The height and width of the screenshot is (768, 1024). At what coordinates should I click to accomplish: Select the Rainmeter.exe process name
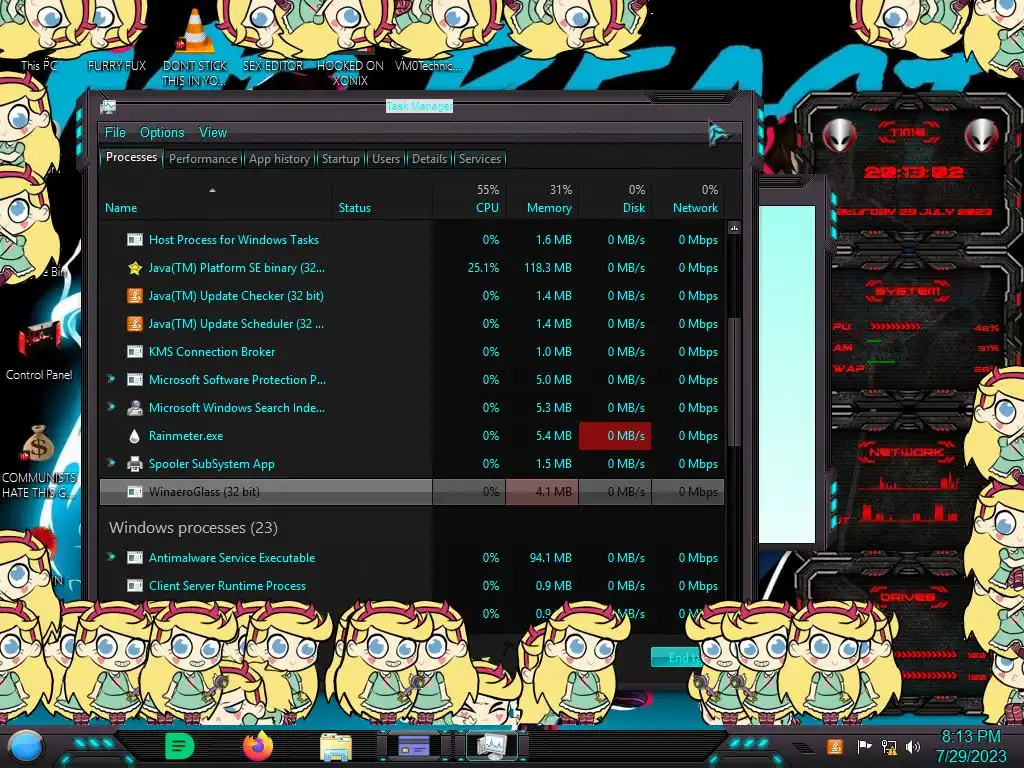[185, 436]
